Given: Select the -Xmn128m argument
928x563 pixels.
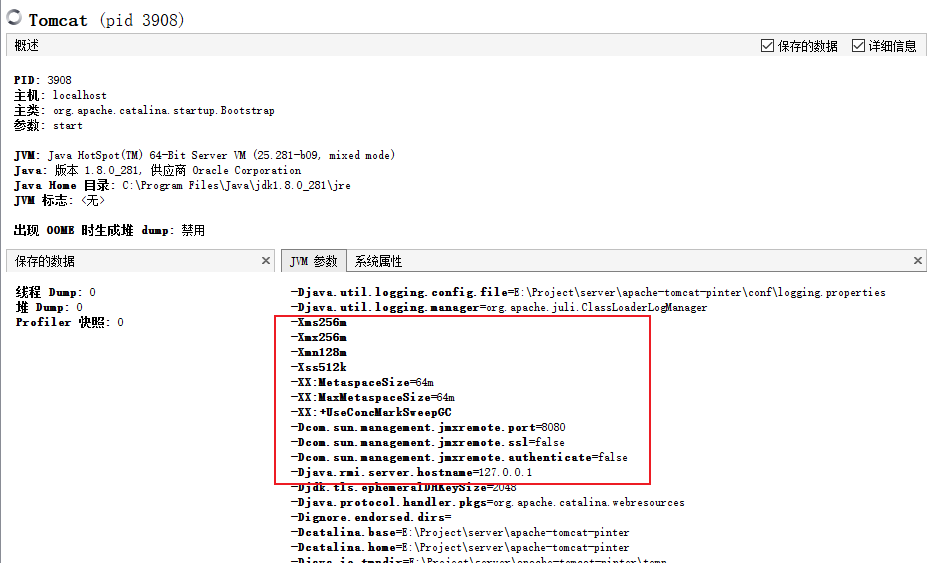Looking at the screenshot, I should coord(318,352).
